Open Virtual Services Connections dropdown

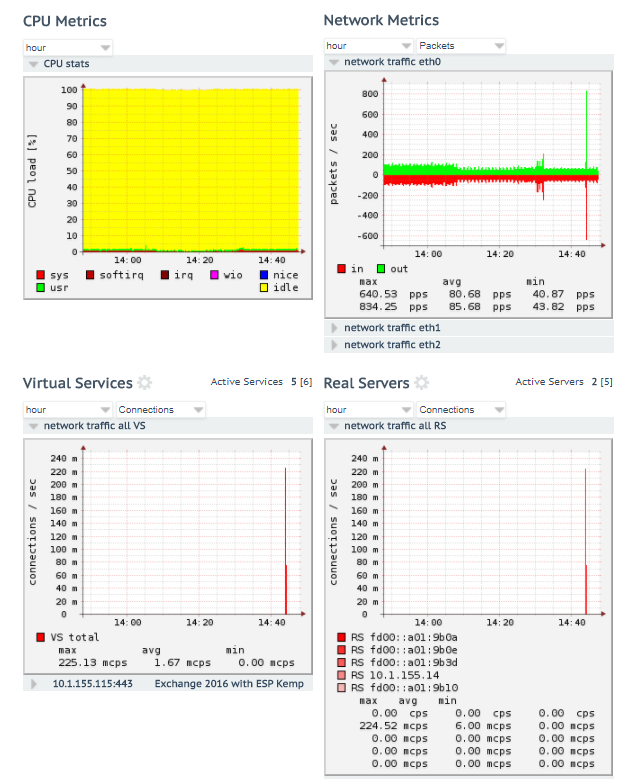pos(160,409)
